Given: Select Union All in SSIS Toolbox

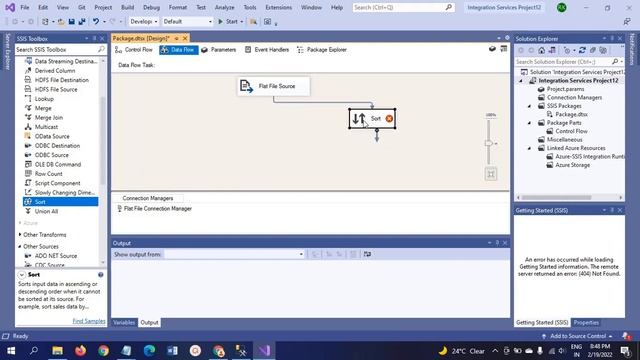Looking at the screenshot, I should (x=46, y=211).
